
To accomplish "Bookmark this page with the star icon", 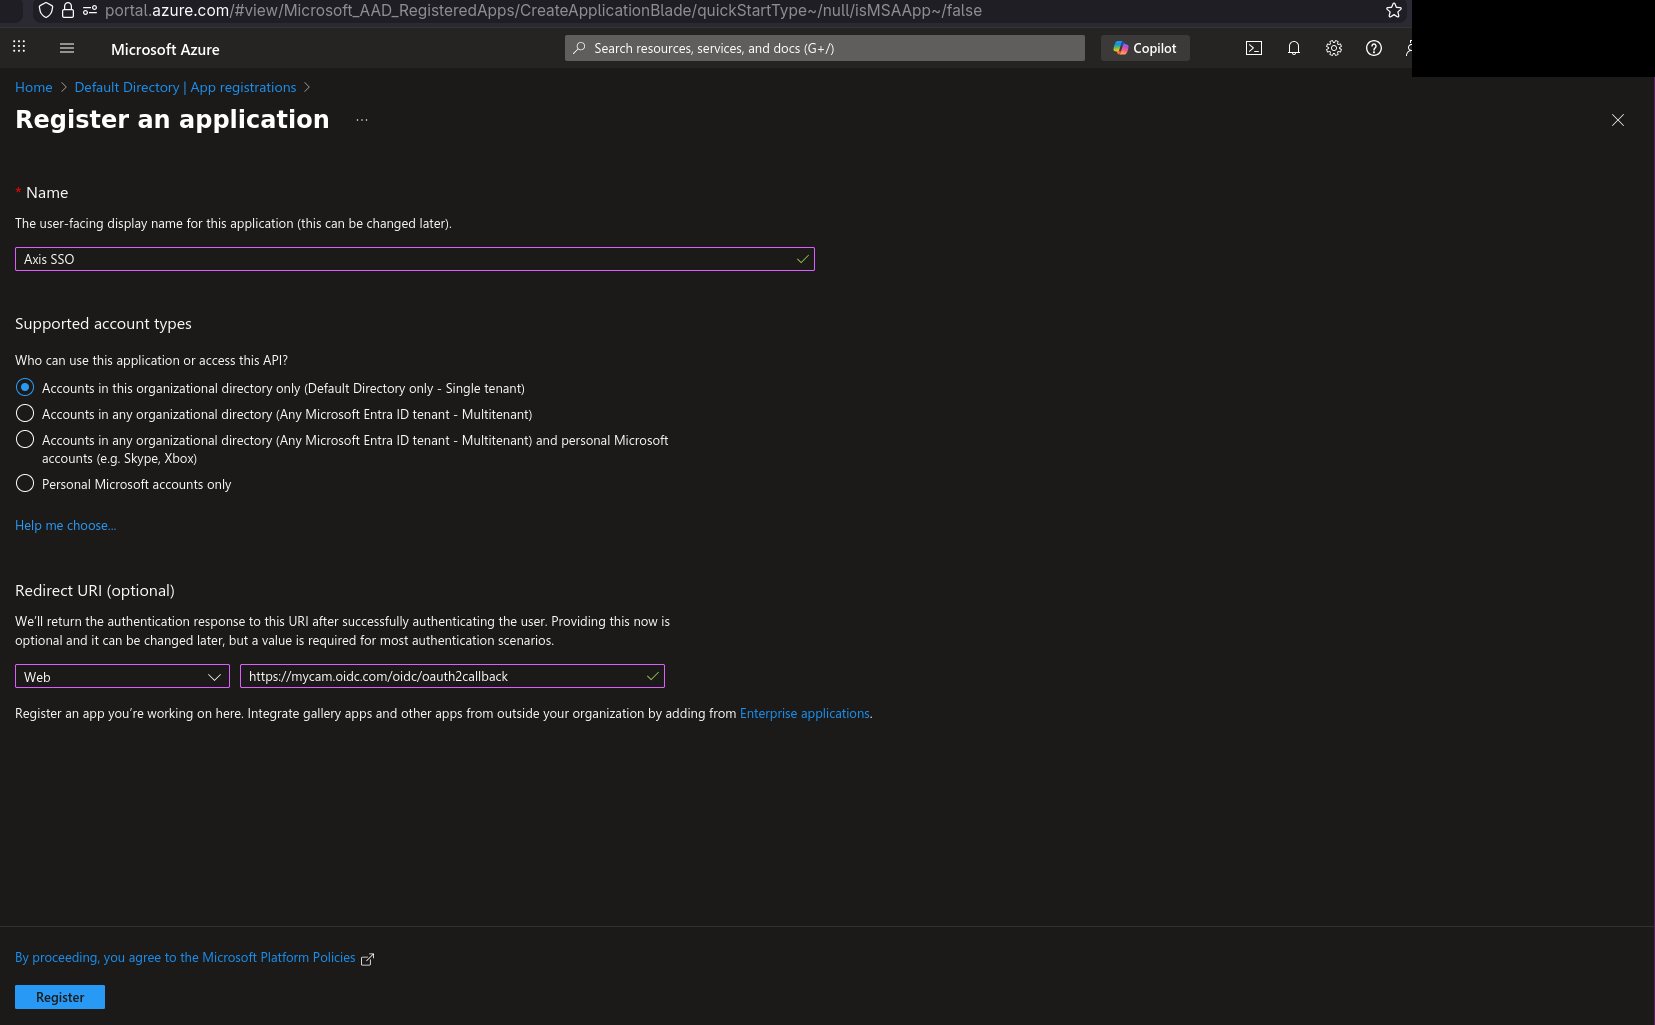I will click(1393, 11).
